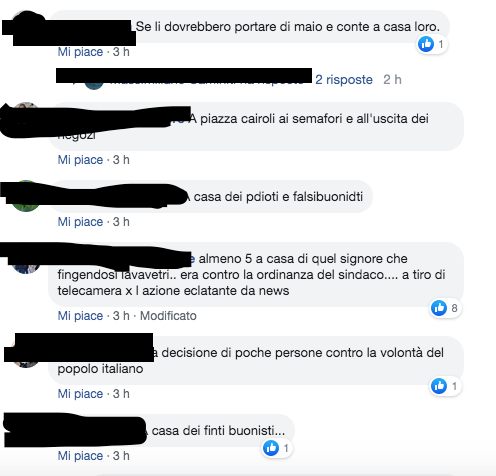
Task: Click the '3 h' timestamp on first comment
Action: tap(121, 52)
